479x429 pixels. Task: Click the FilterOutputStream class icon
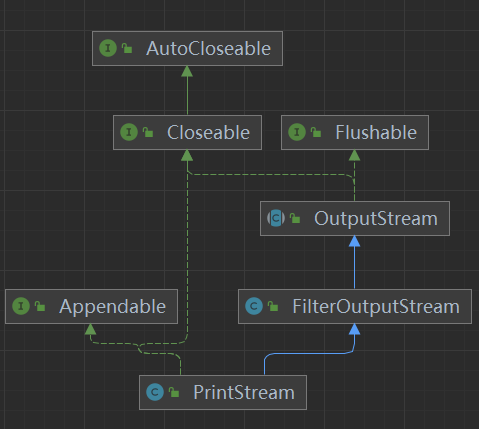pos(254,306)
